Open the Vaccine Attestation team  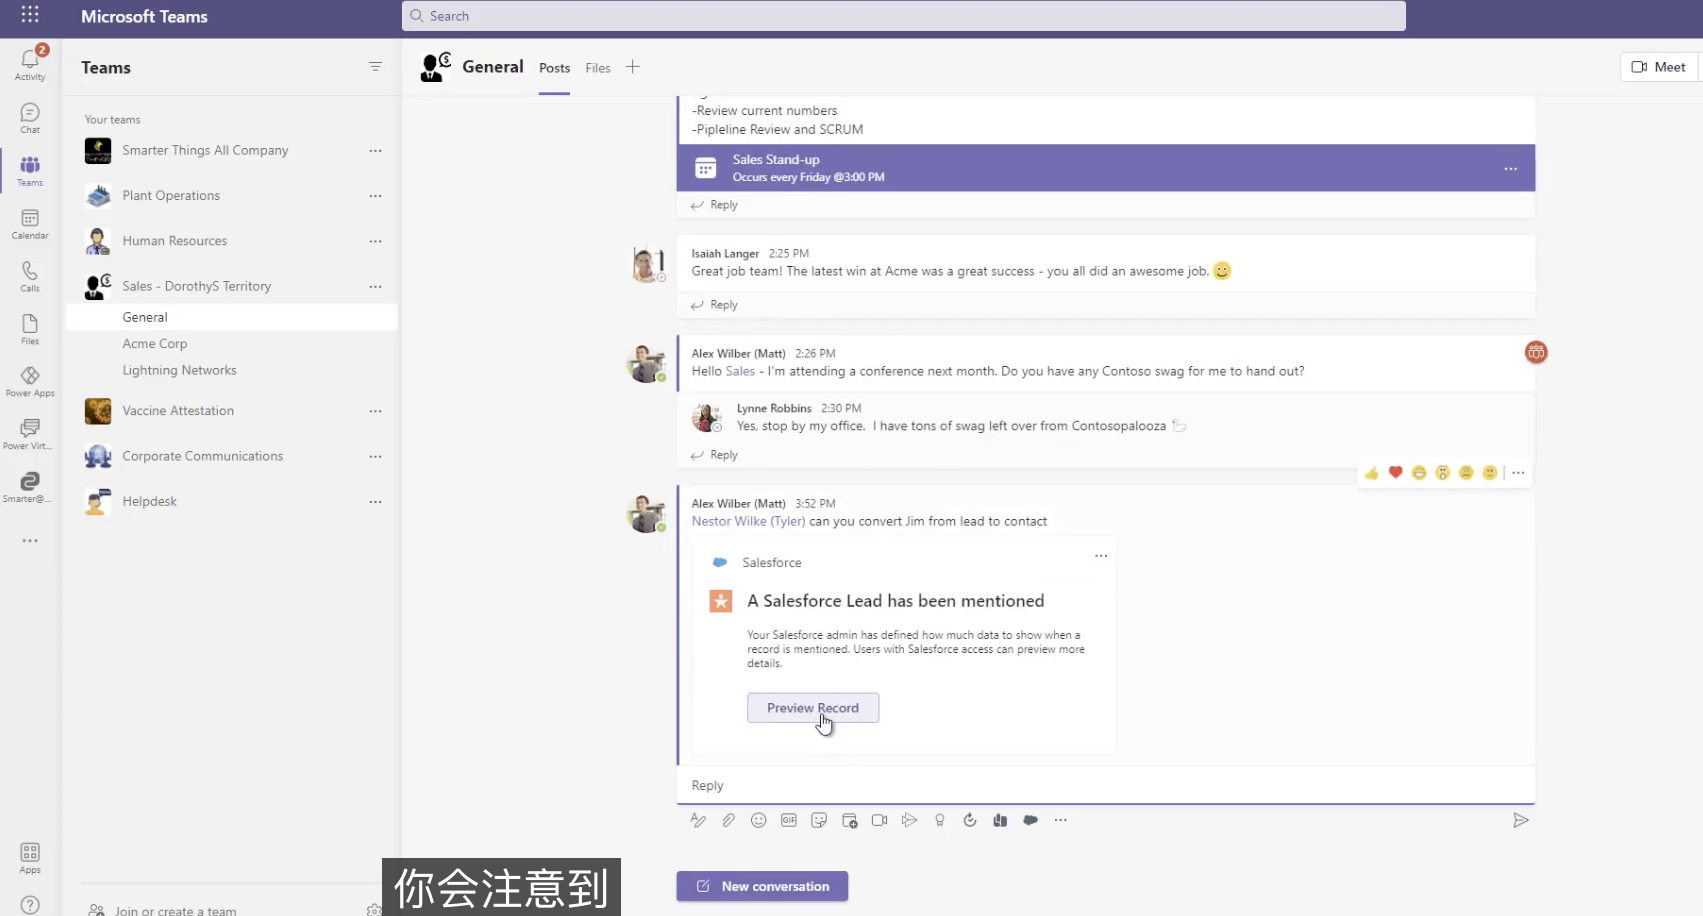[x=178, y=411]
